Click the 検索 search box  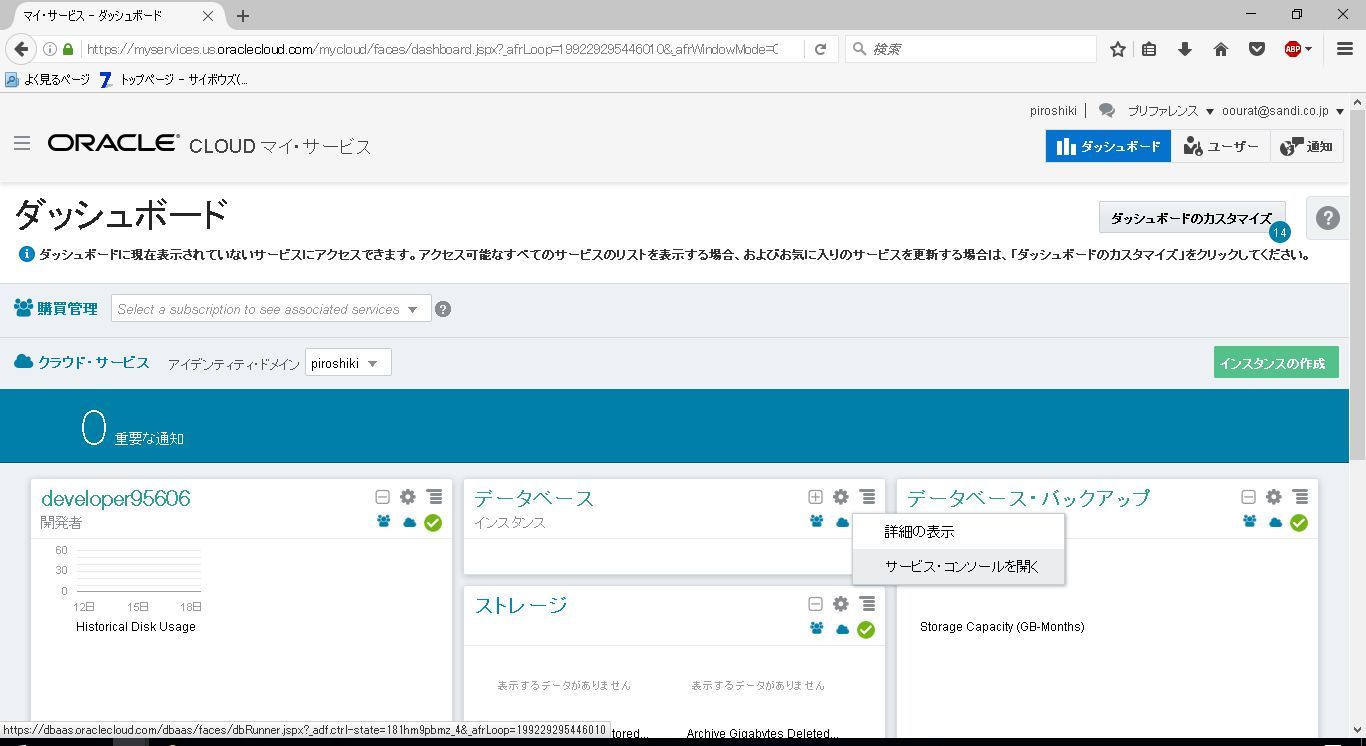point(970,49)
